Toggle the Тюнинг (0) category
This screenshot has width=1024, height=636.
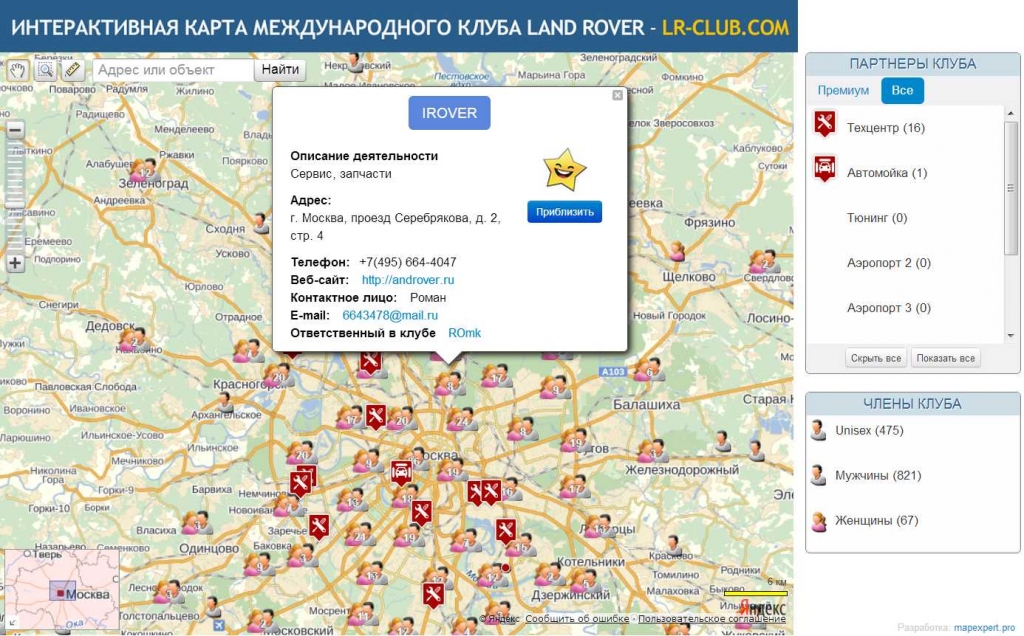(x=876, y=218)
